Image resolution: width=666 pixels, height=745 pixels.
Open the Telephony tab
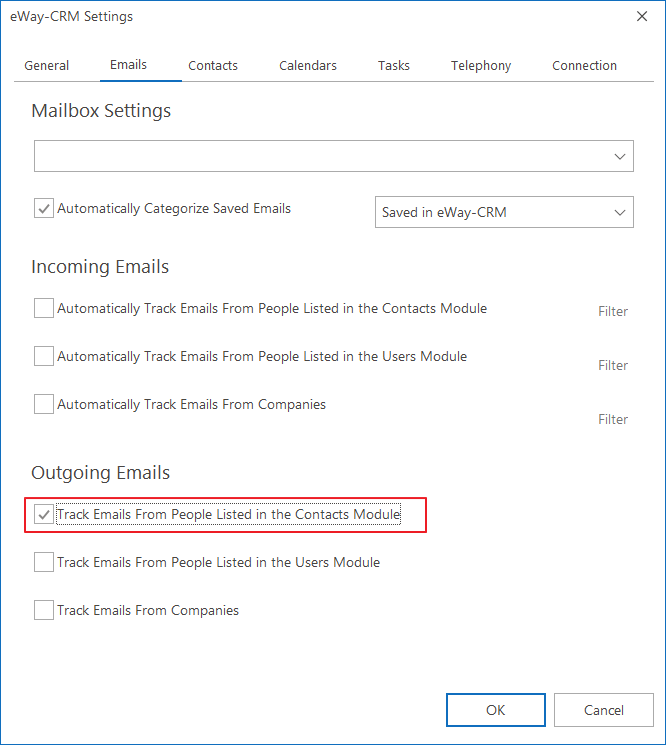(x=481, y=65)
